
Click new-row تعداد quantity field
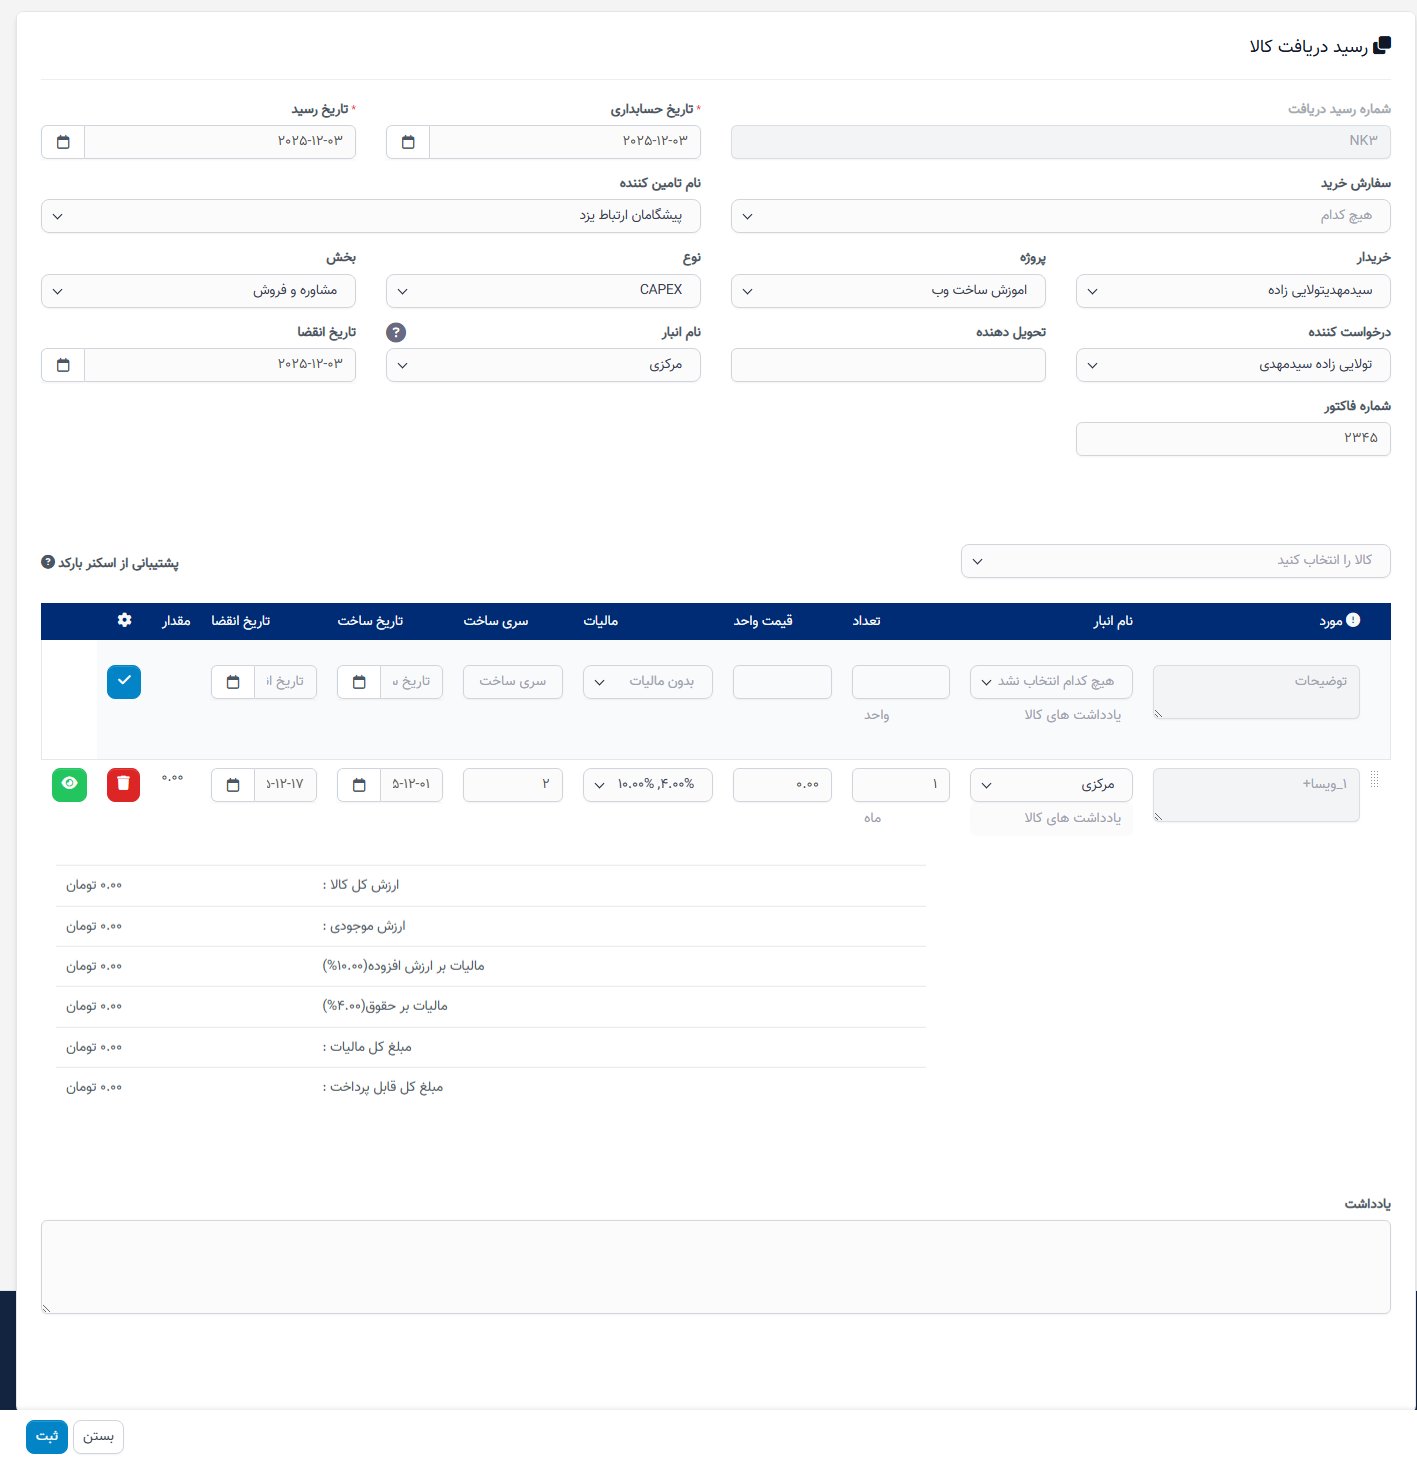[x=901, y=682]
